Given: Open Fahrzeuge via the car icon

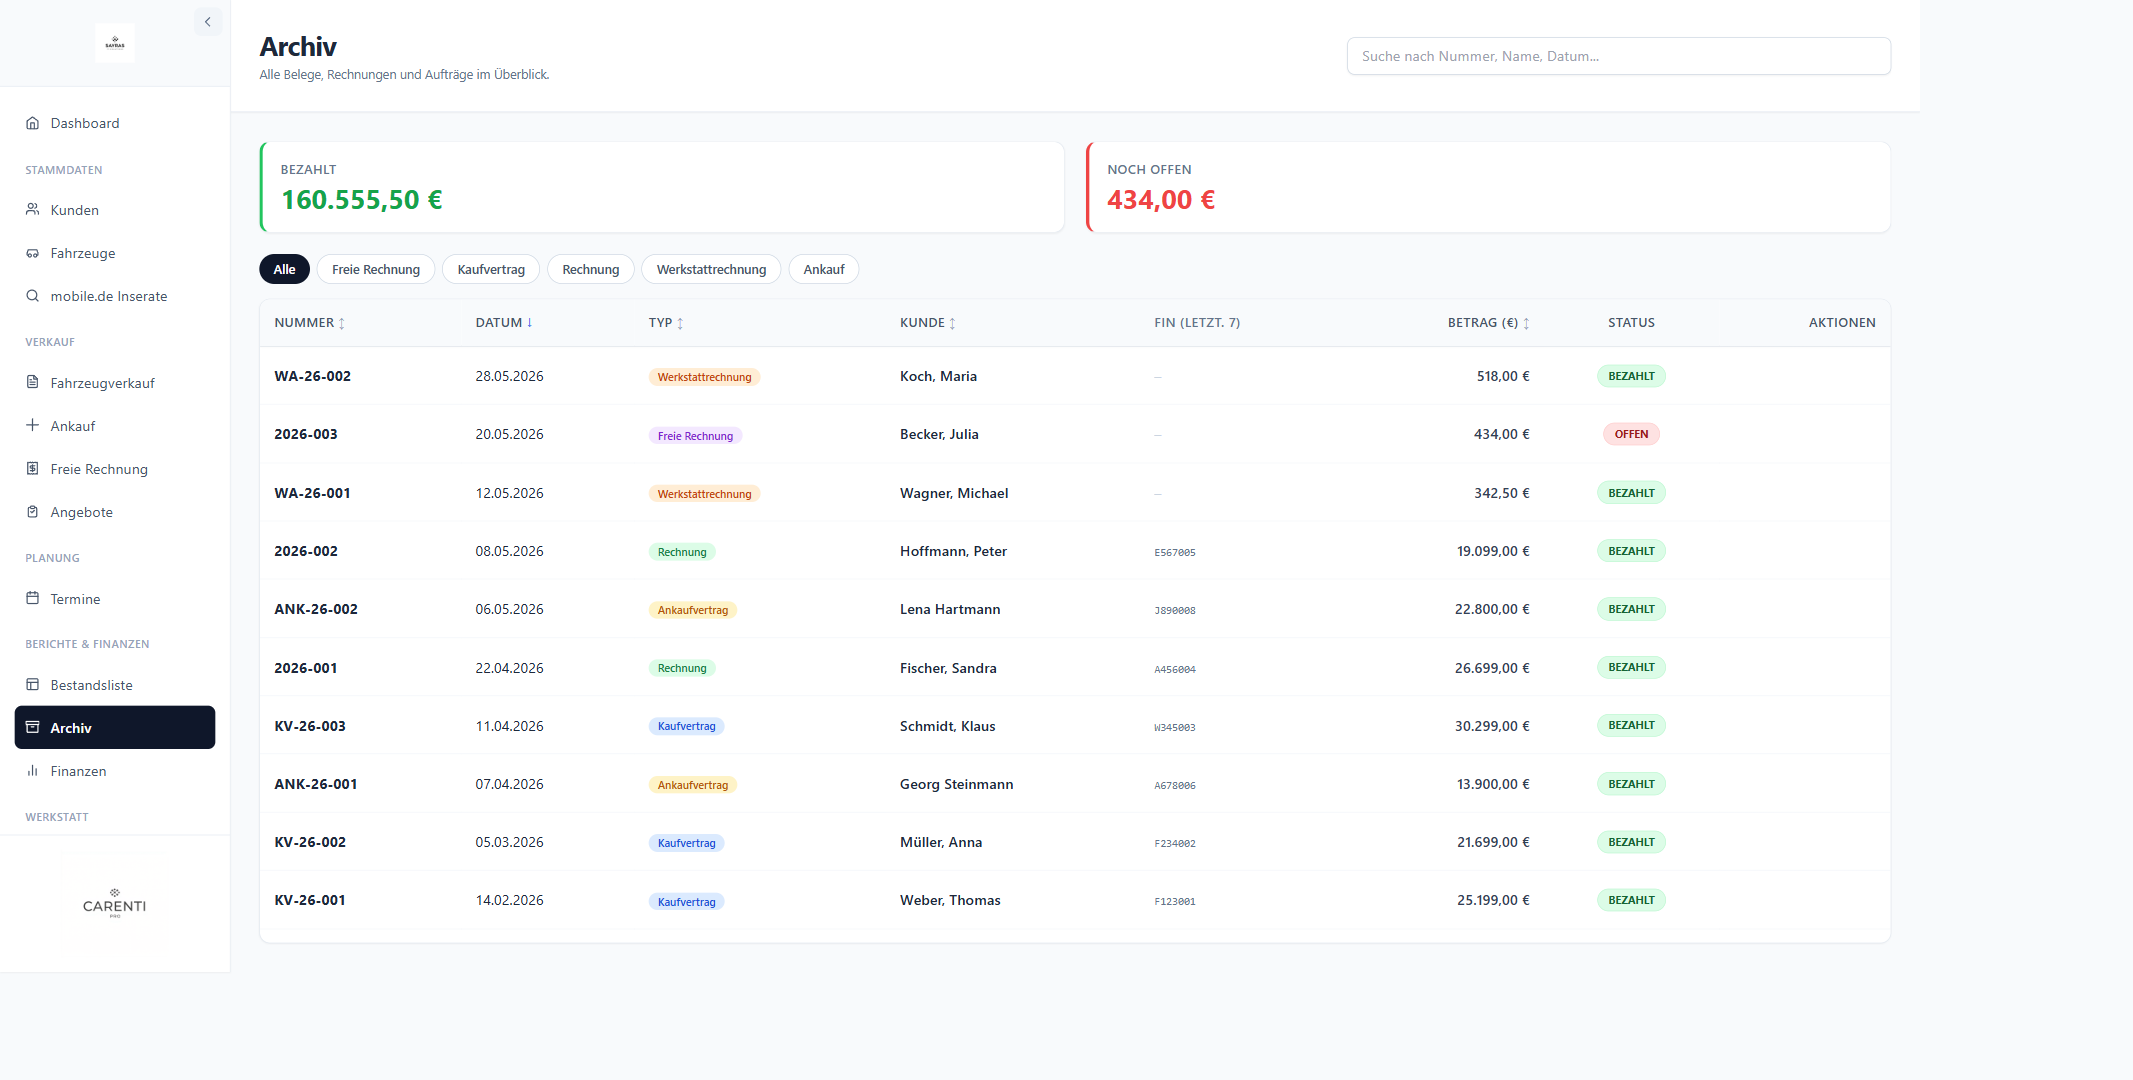Looking at the screenshot, I should pos(33,253).
